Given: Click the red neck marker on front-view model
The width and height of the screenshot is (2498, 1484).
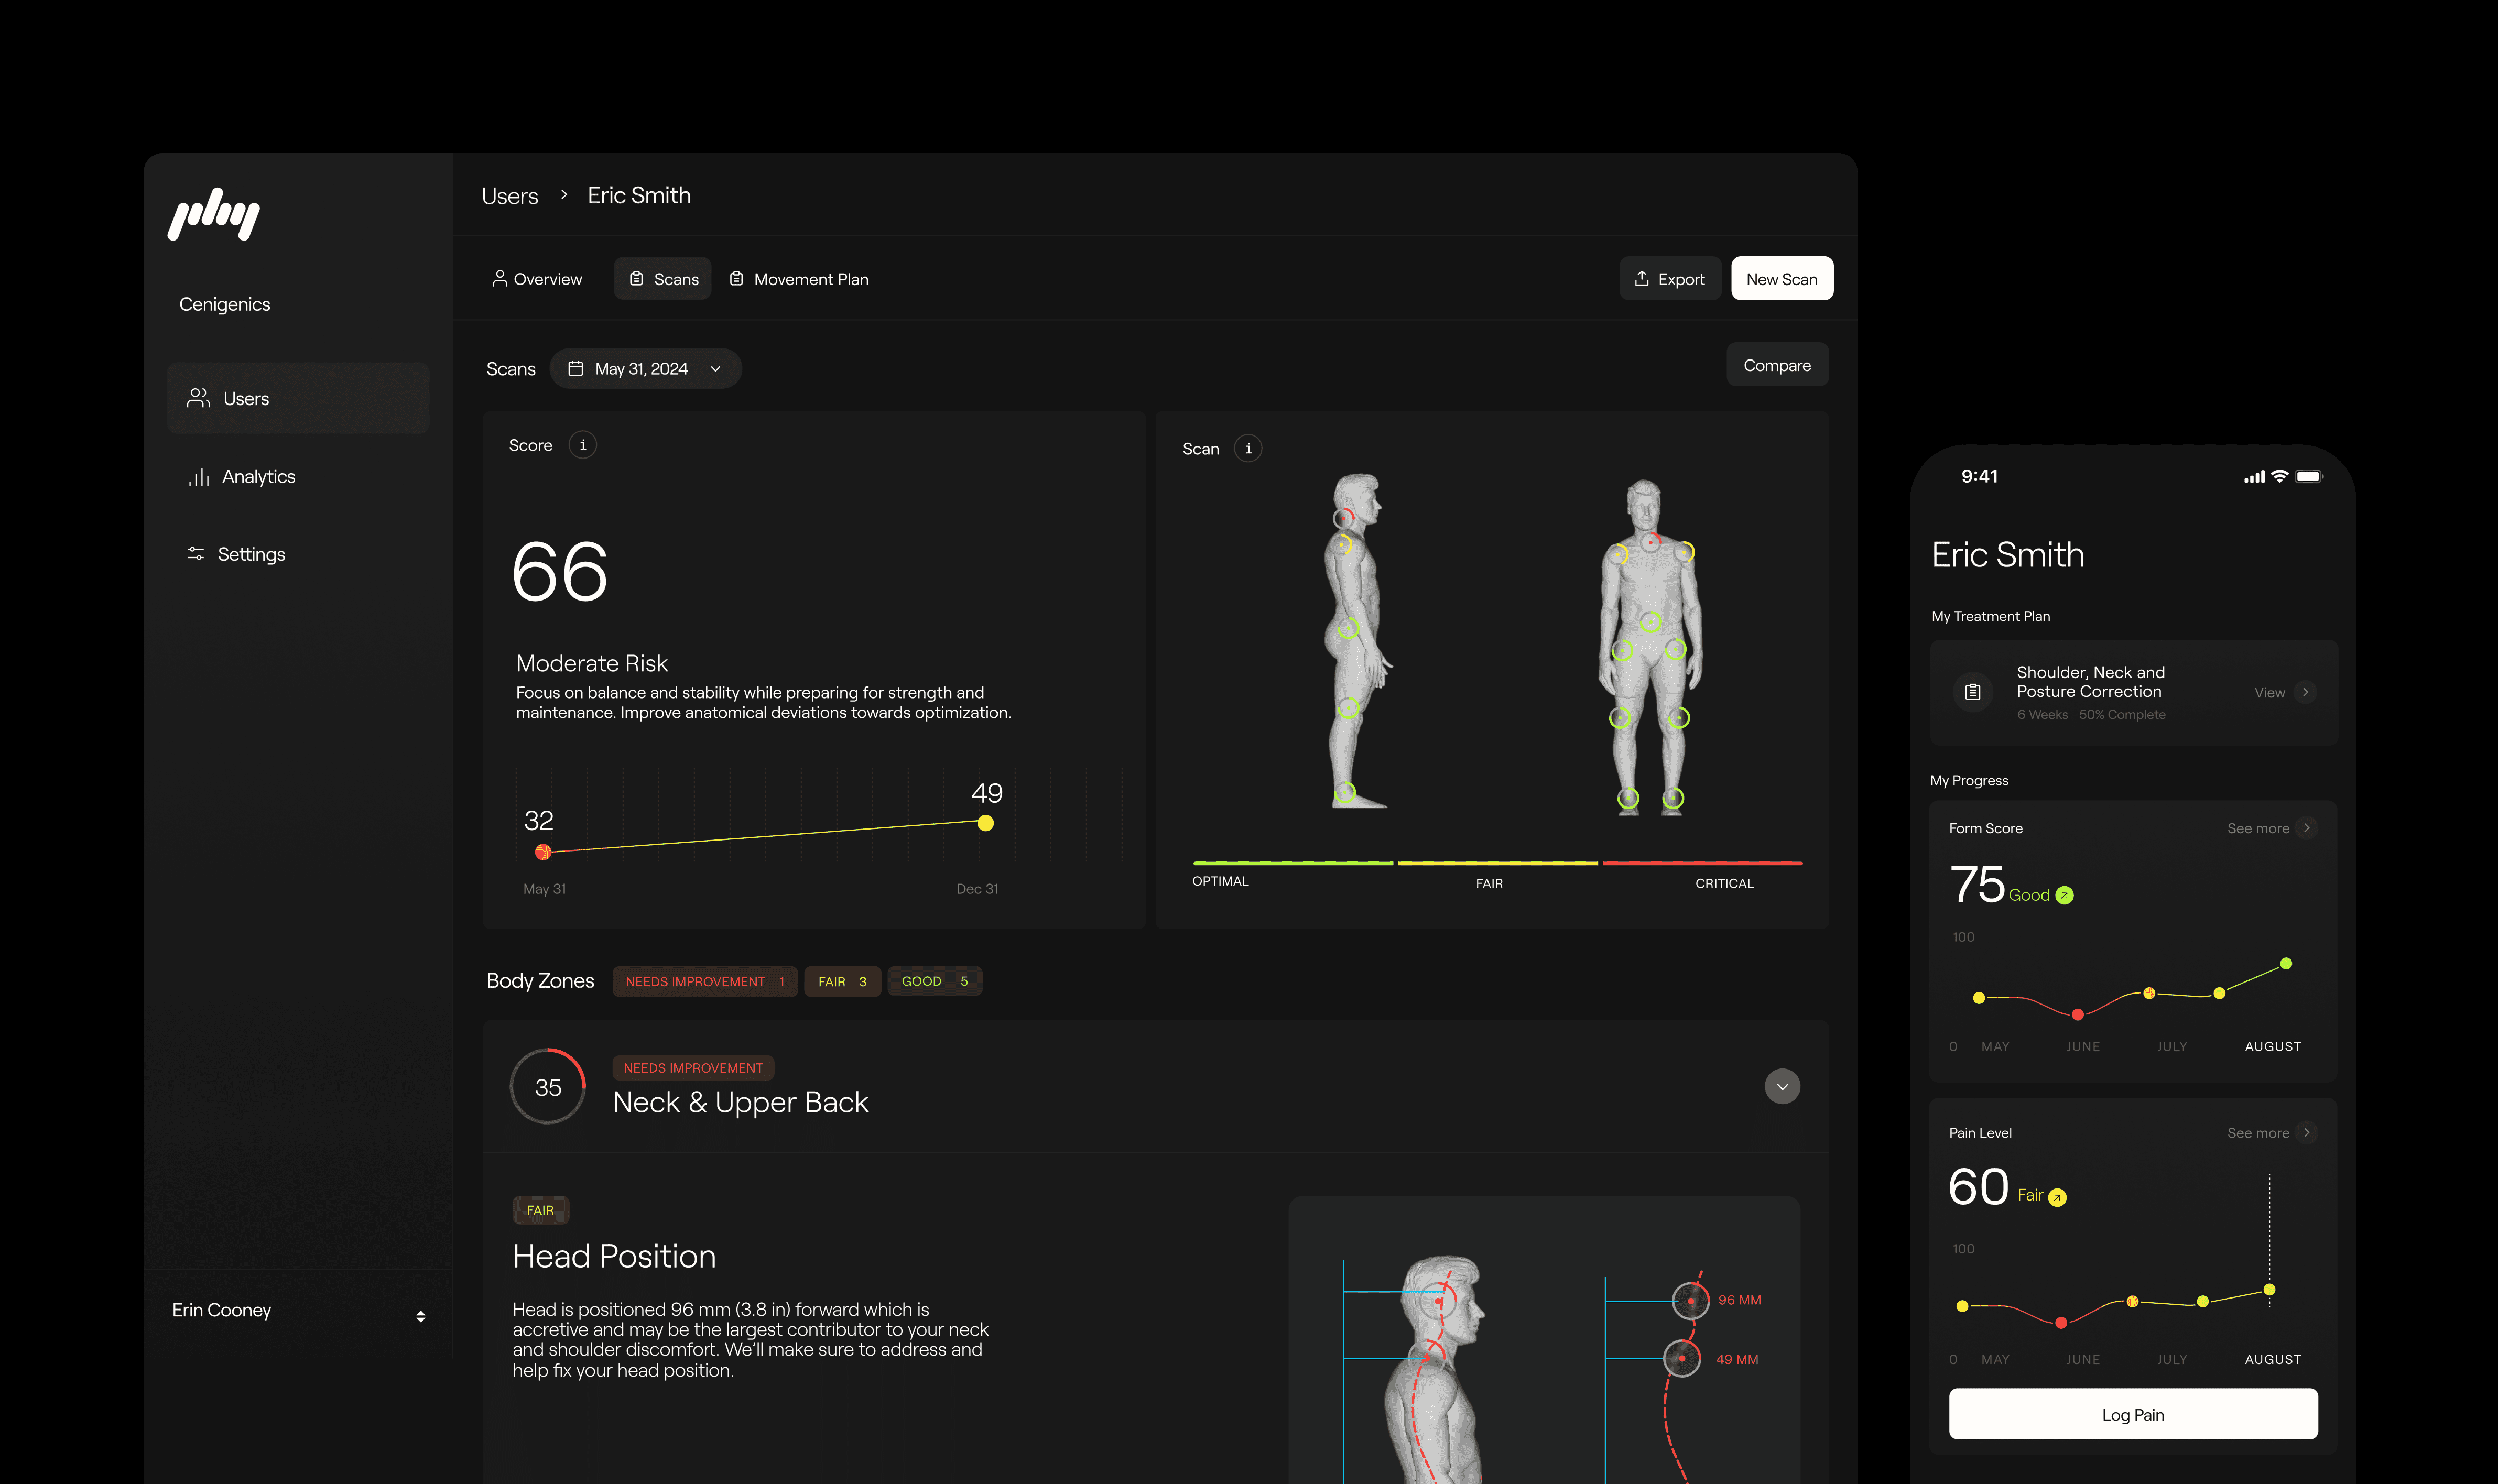Looking at the screenshot, I should click(x=1650, y=542).
